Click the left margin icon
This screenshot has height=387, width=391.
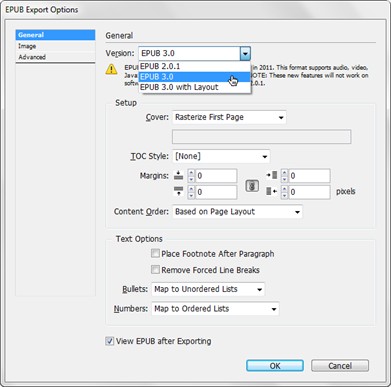pos(272,175)
